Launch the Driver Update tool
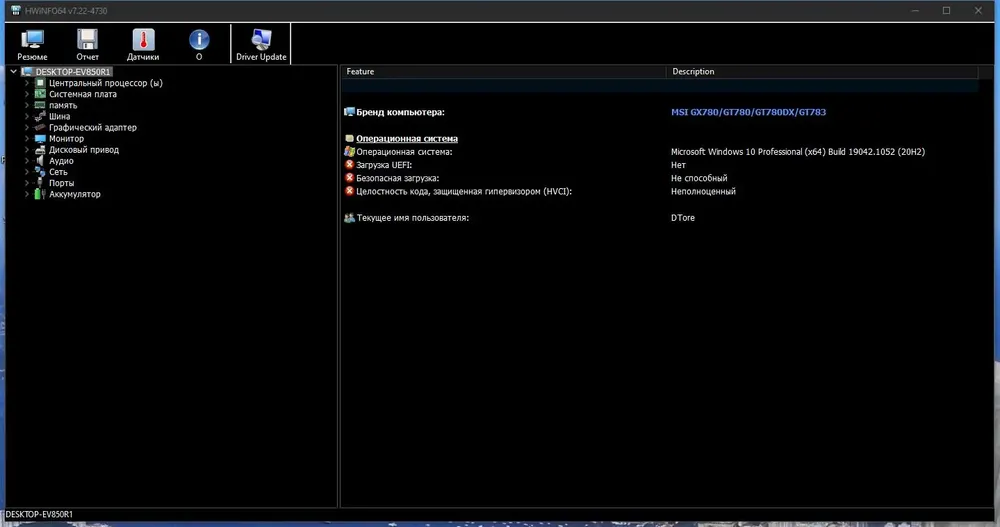The image size is (1000, 527). click(261, 44)
